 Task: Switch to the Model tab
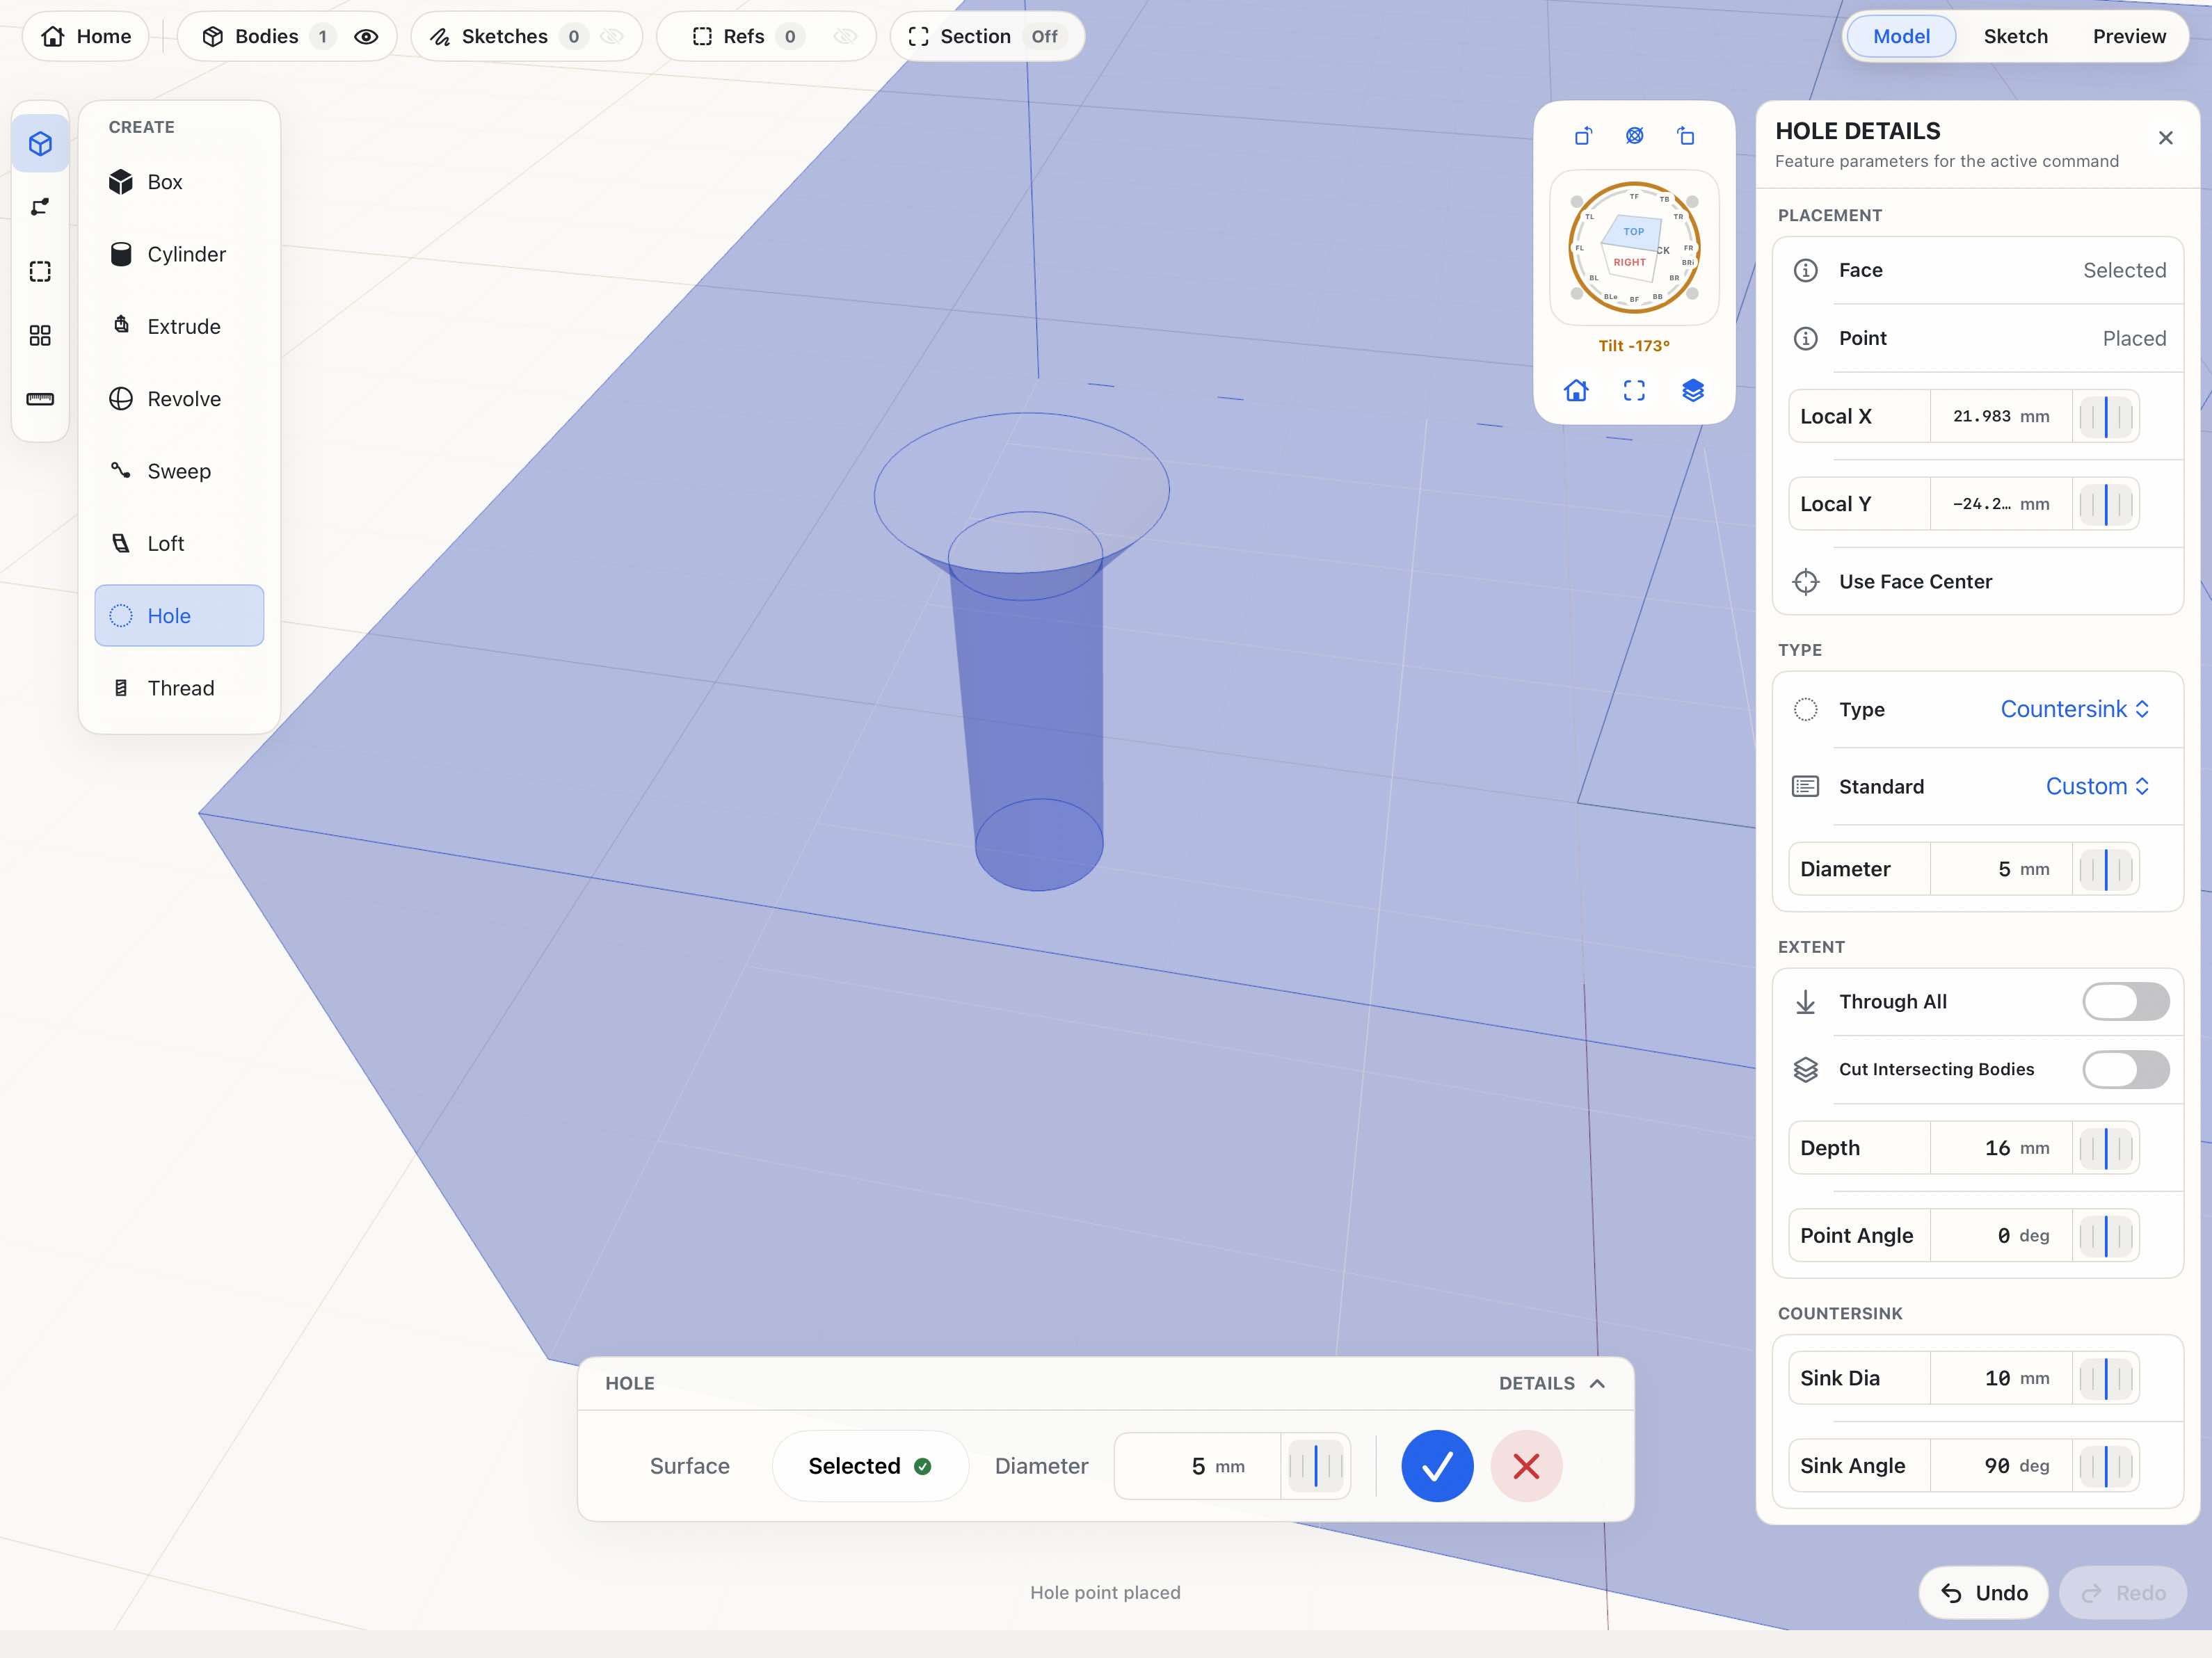click(1901, 37)
